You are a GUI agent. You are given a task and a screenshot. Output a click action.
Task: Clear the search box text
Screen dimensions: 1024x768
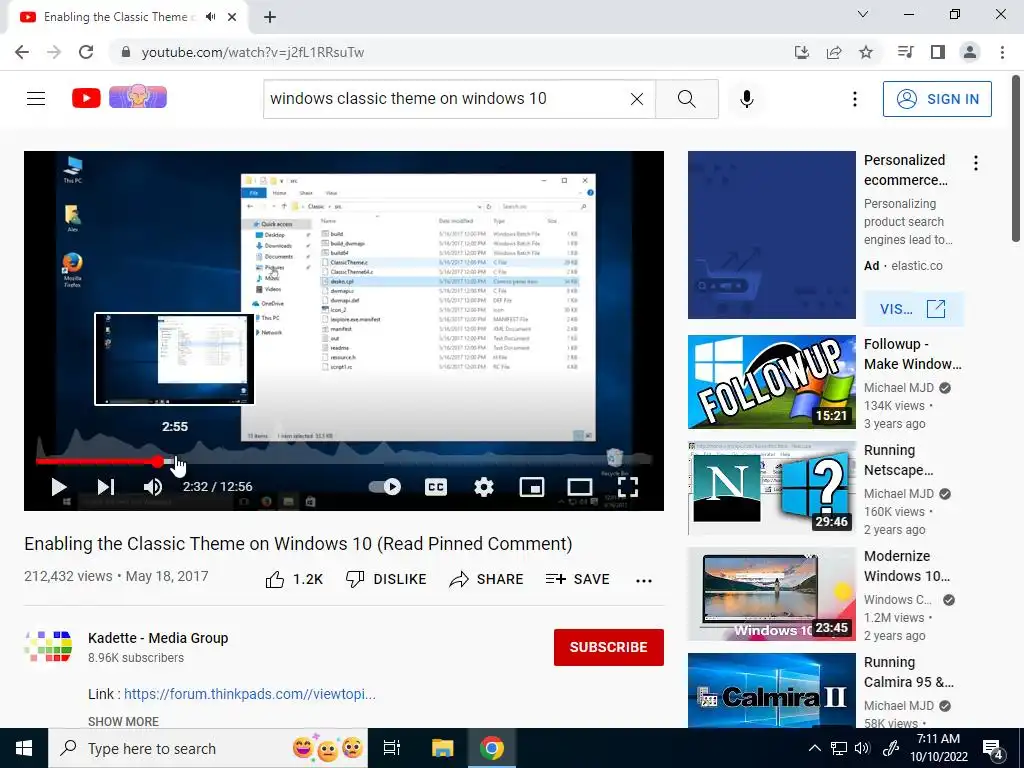tap(637, 99)
